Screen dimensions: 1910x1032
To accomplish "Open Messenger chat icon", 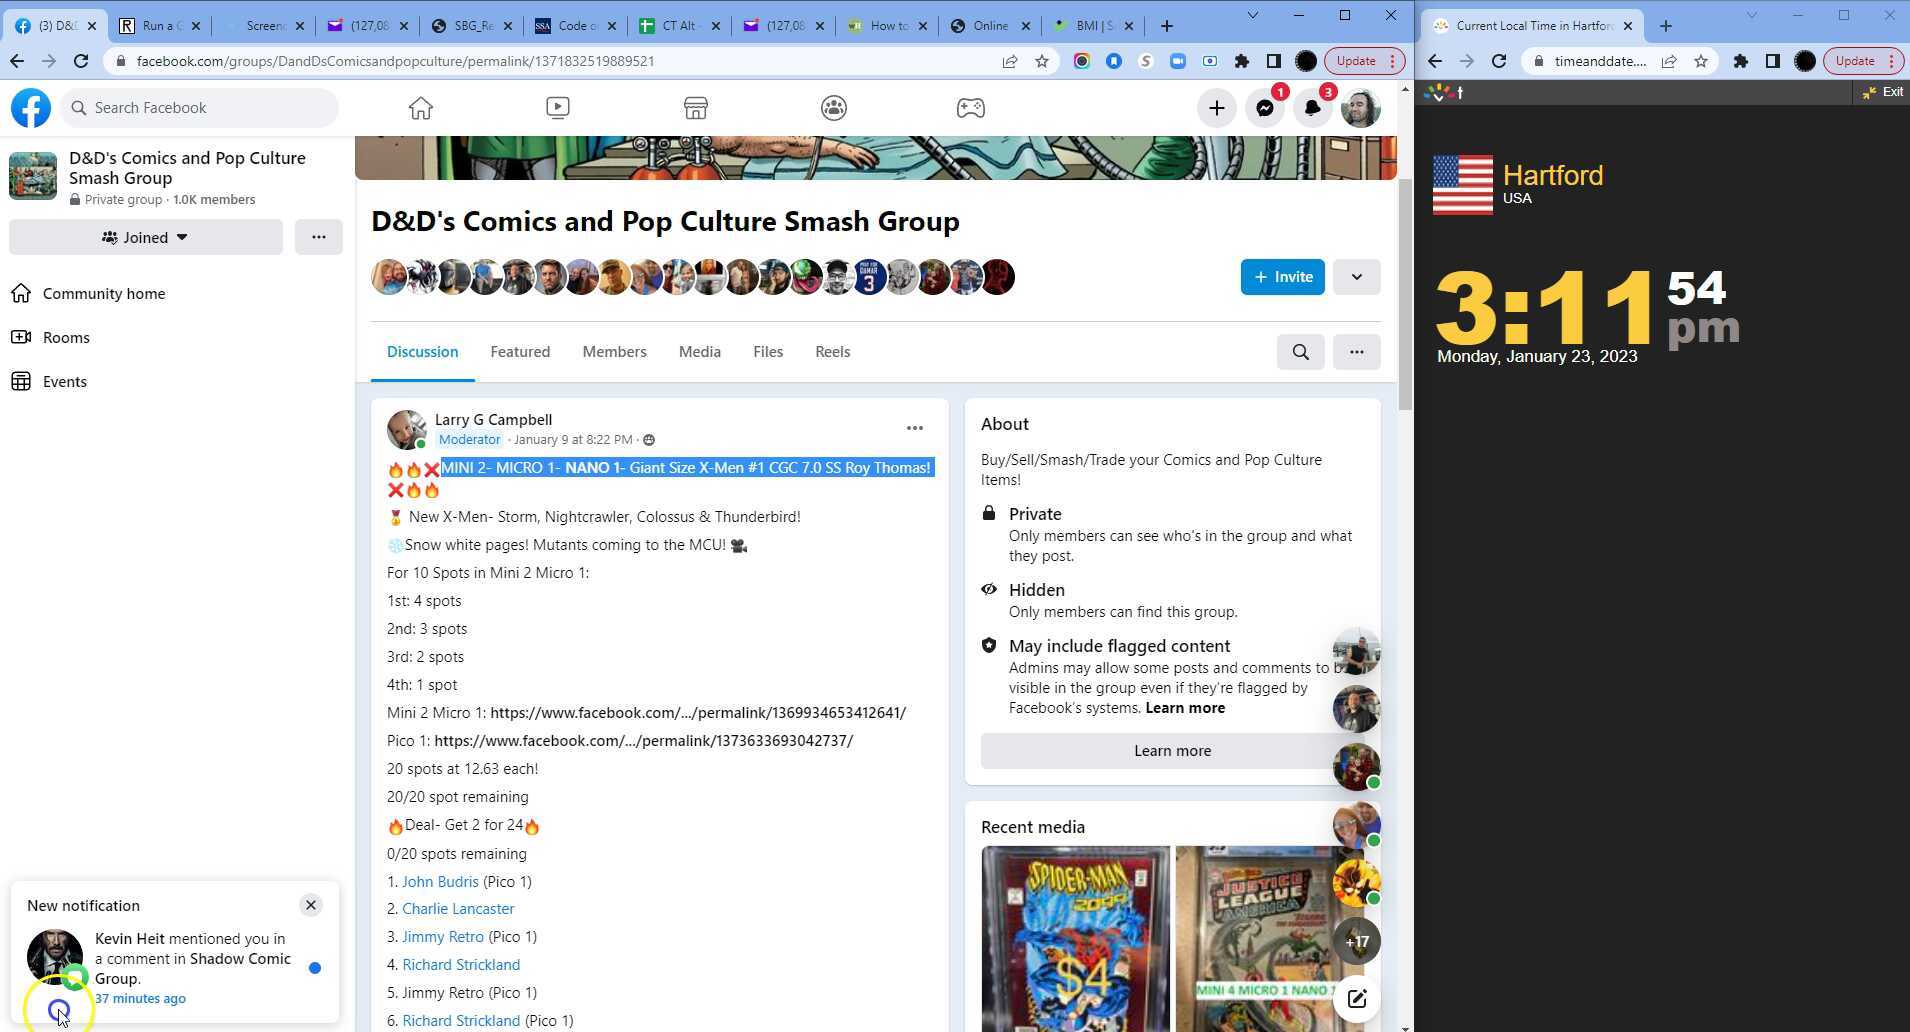I will click(1265, 108).
